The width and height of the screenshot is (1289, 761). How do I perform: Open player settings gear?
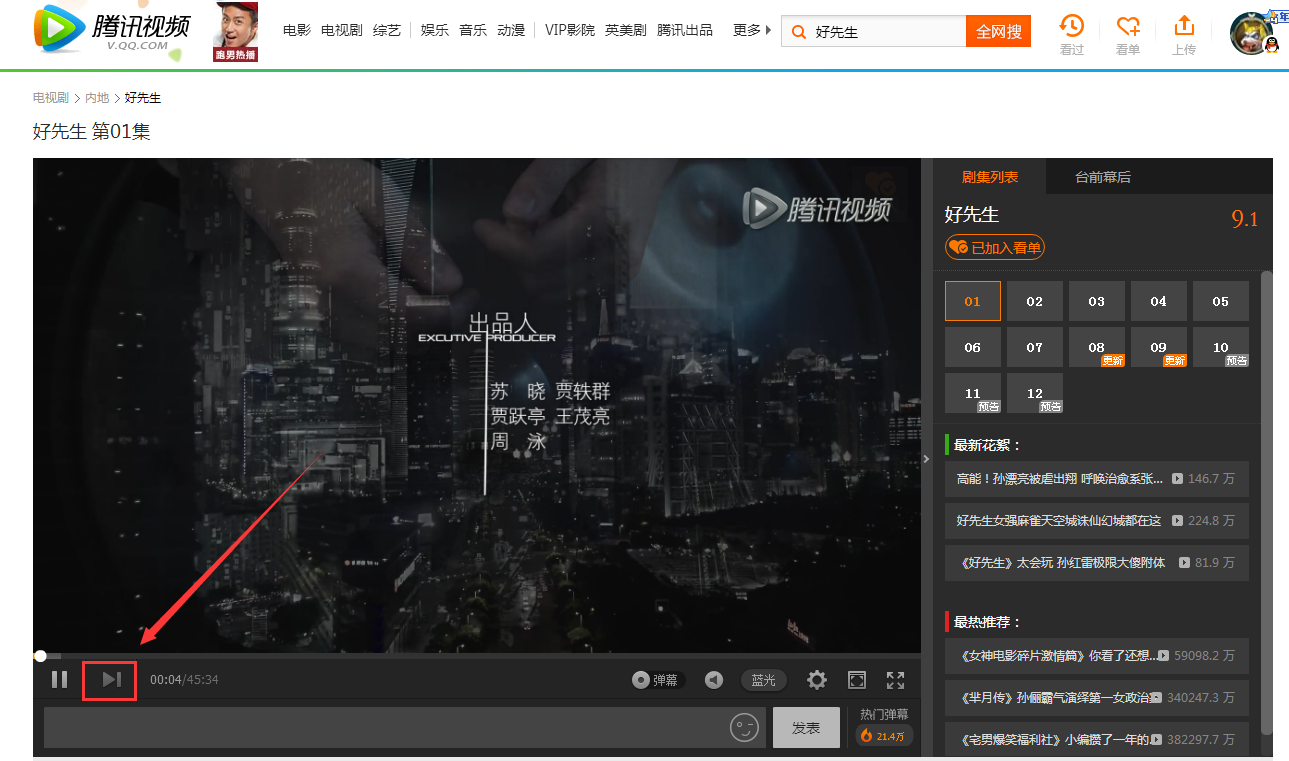(x=817, y=680)
